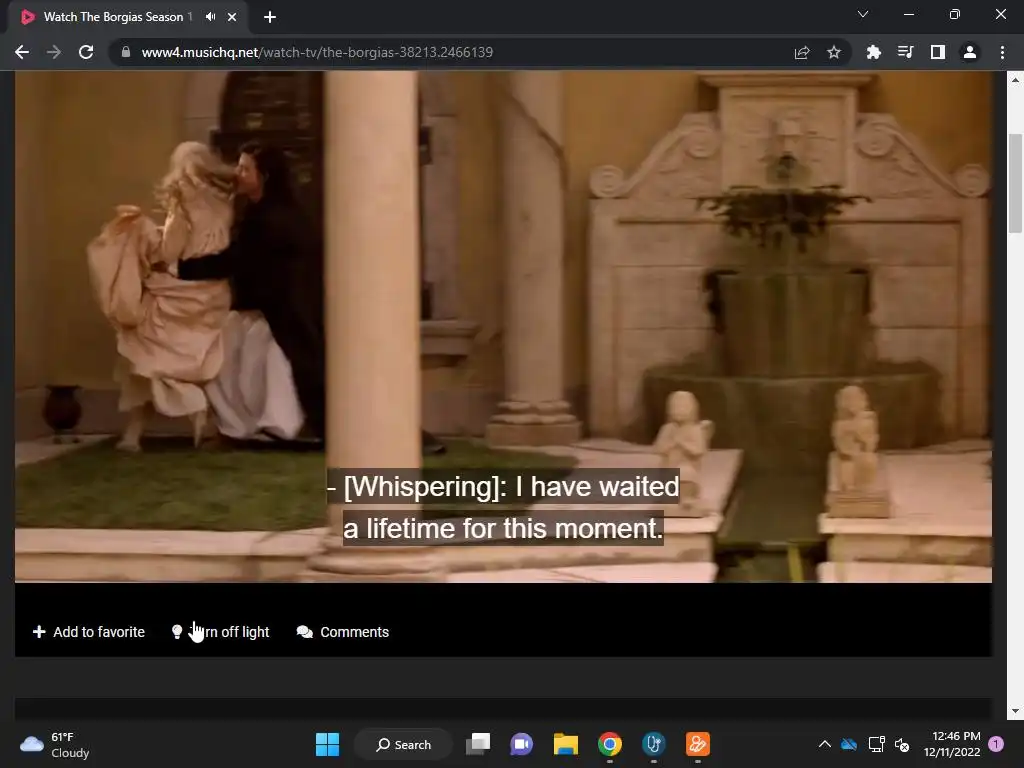Click the forward navigation arrow
This screenshot has width=1024, height=768.
tap(54, 52)
